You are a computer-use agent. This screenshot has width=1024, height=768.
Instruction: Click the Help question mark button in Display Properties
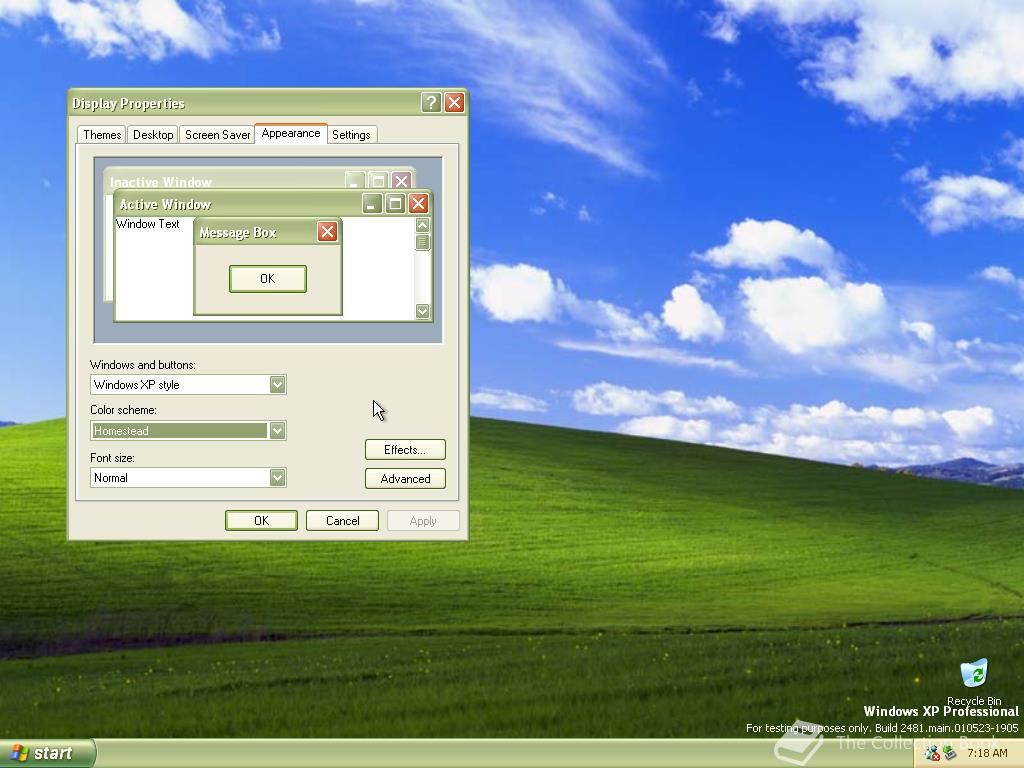(430, 103)
